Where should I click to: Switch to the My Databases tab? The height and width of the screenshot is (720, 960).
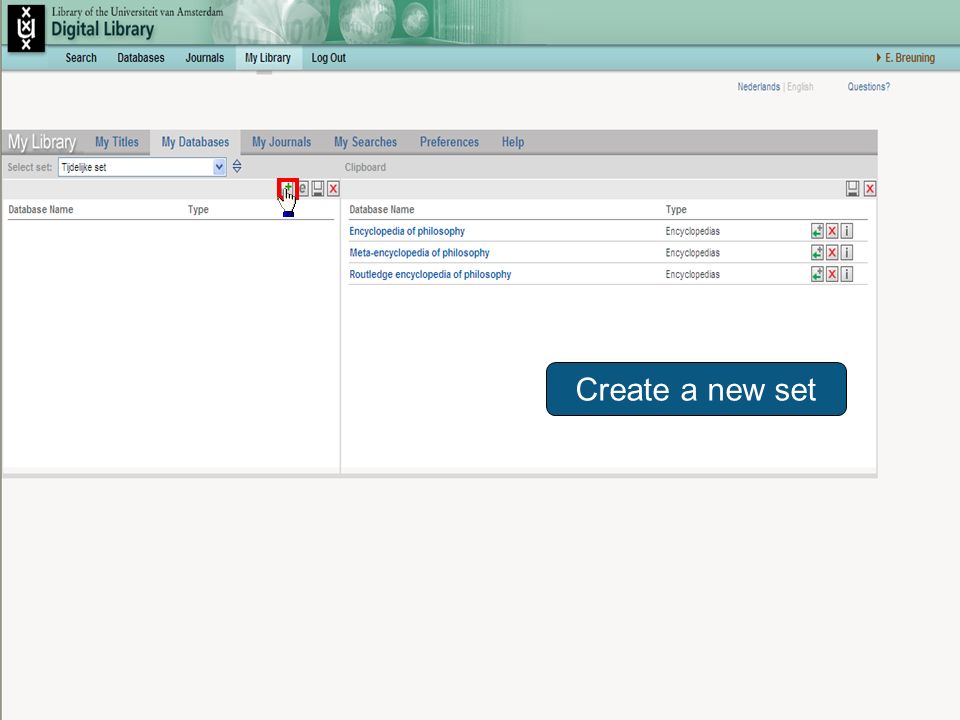coord(195,142)
